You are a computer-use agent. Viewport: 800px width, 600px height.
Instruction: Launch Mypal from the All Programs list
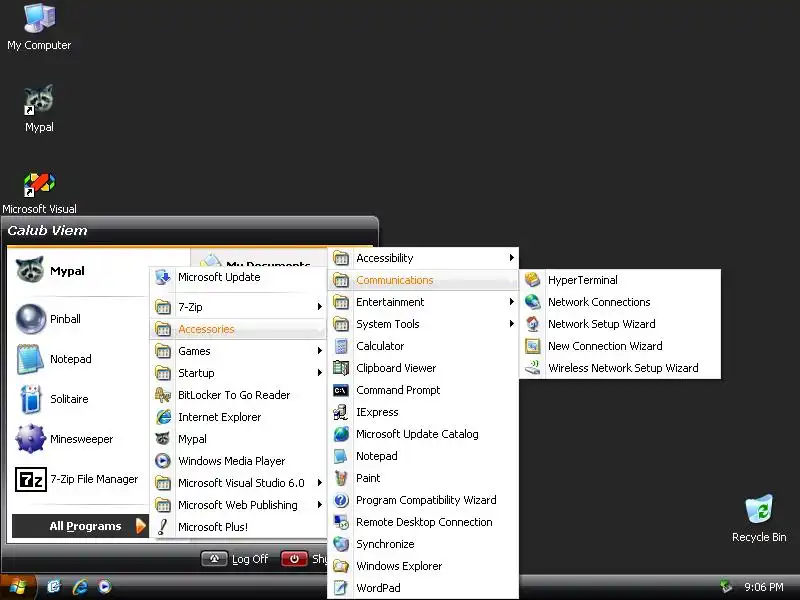[x=238, y=439]
